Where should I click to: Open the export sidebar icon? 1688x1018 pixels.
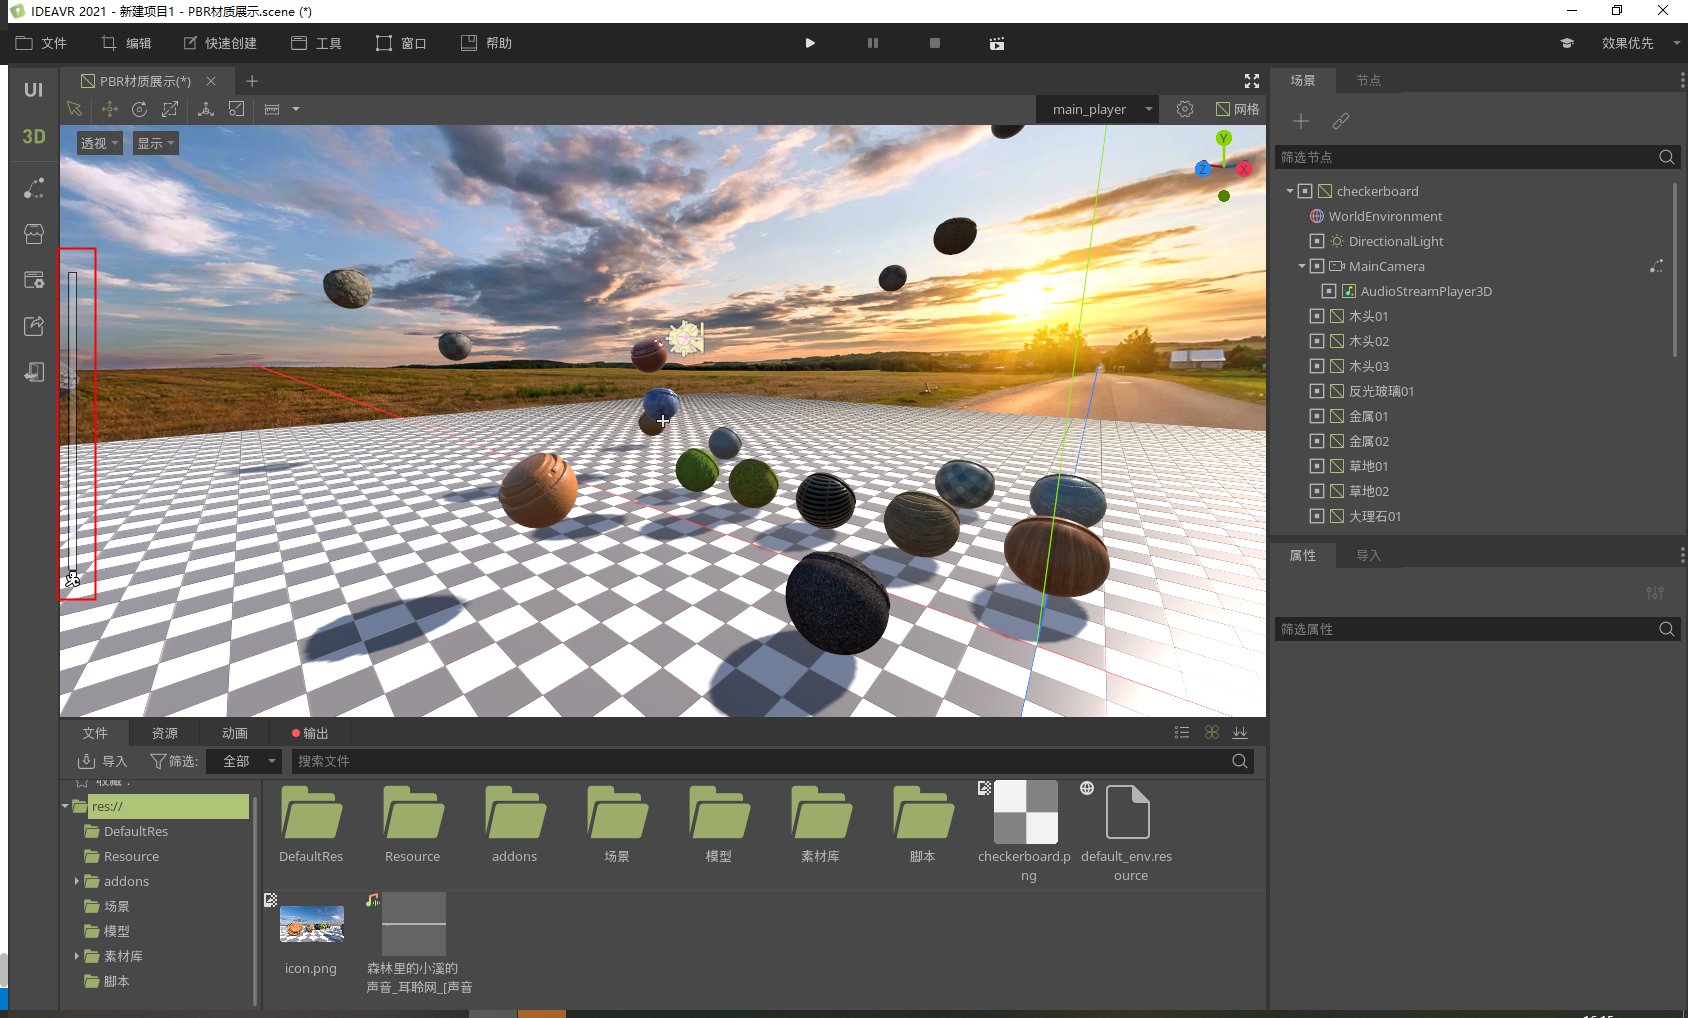pyautogui.click(x=33, y=326)
